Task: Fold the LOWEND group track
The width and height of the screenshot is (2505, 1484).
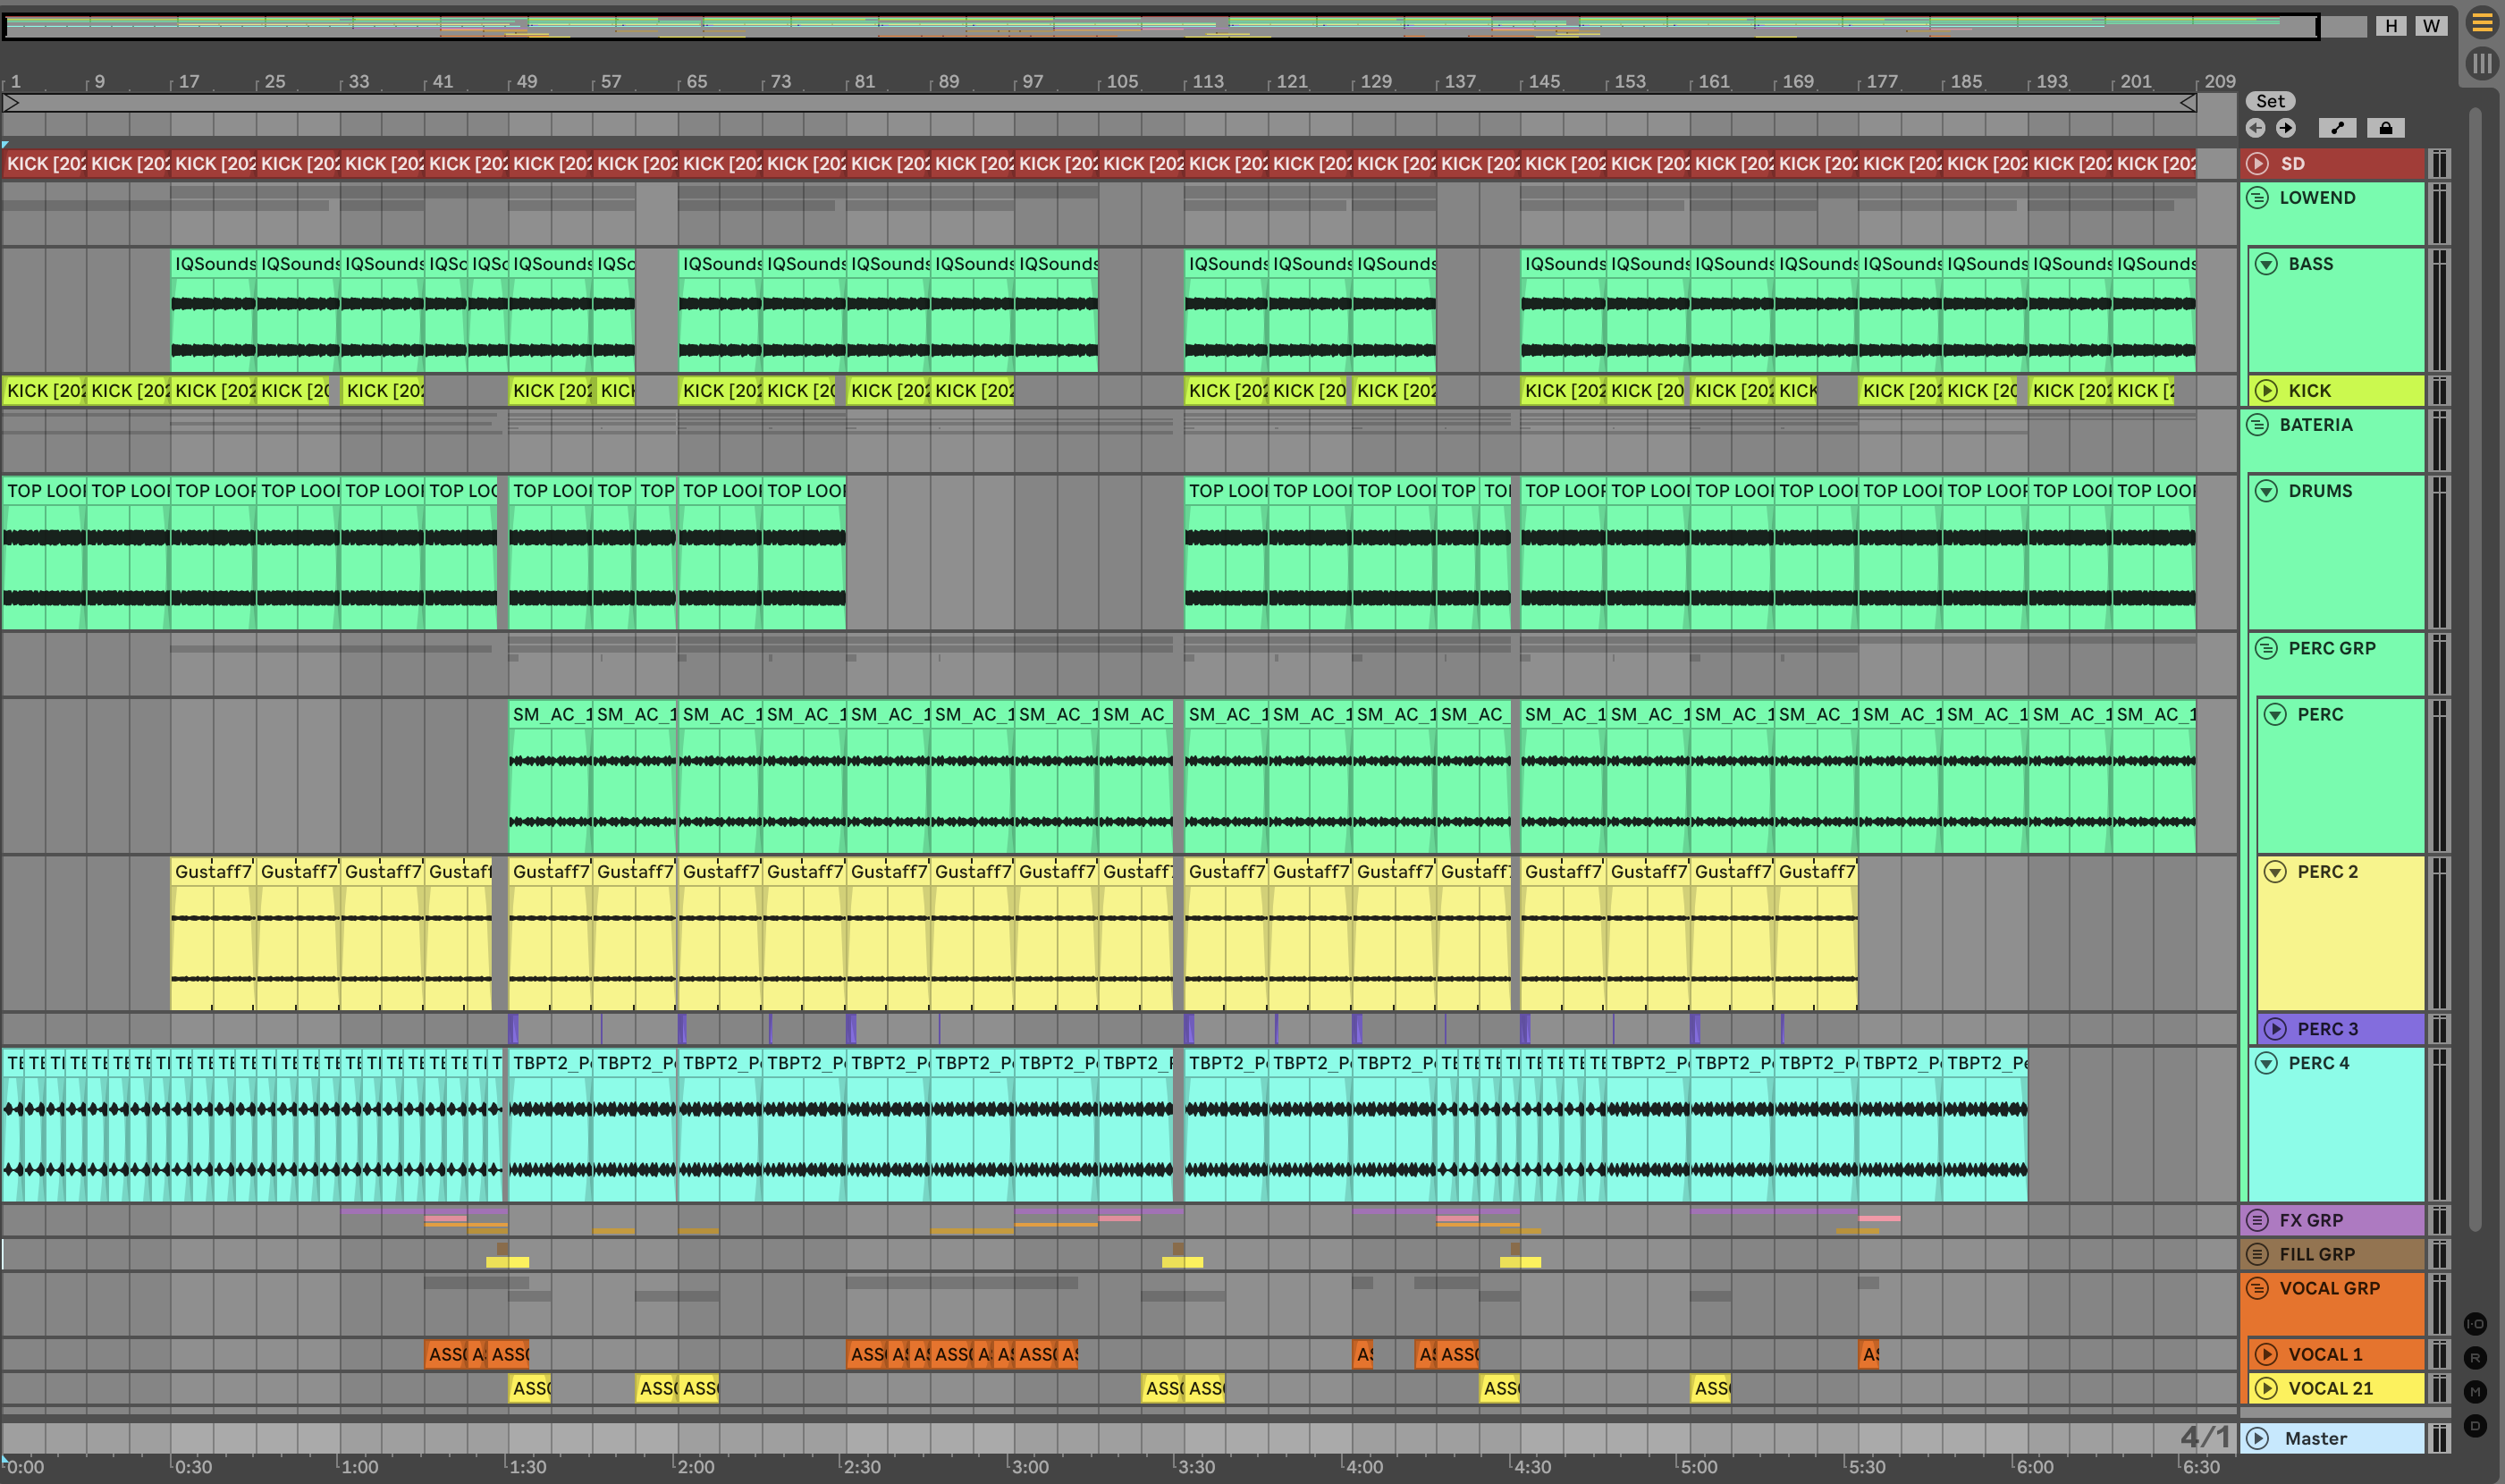Action: (2257, 198)
